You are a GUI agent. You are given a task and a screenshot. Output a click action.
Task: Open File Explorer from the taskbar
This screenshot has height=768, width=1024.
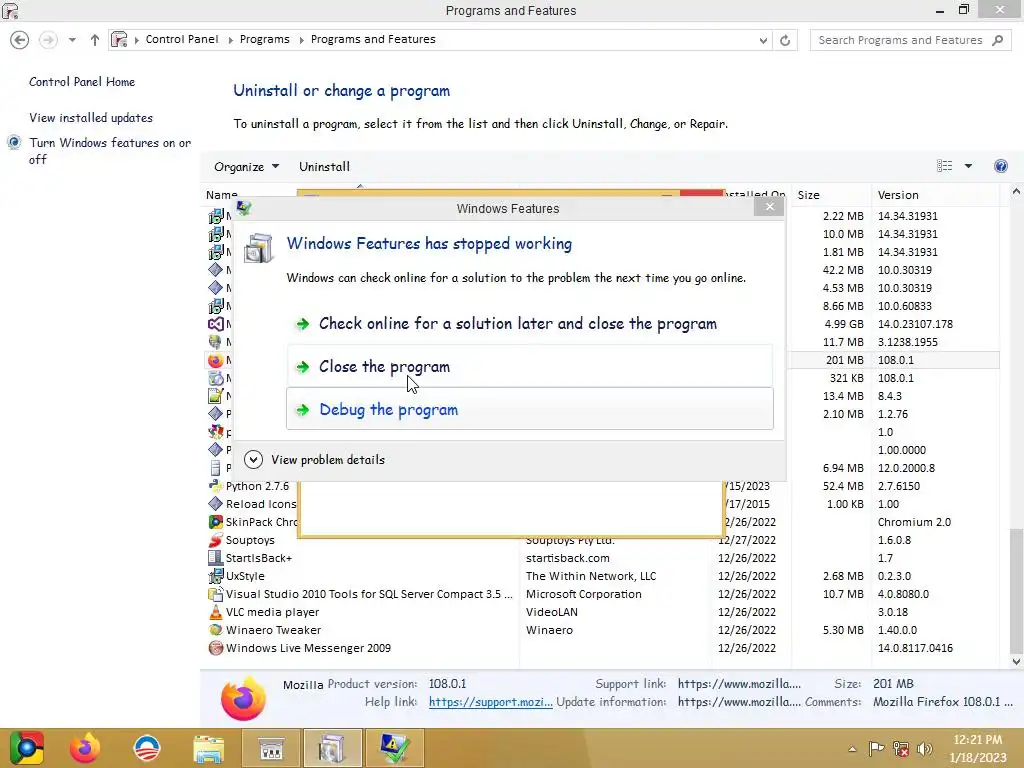pyautogui.click(x=208, y=748)
